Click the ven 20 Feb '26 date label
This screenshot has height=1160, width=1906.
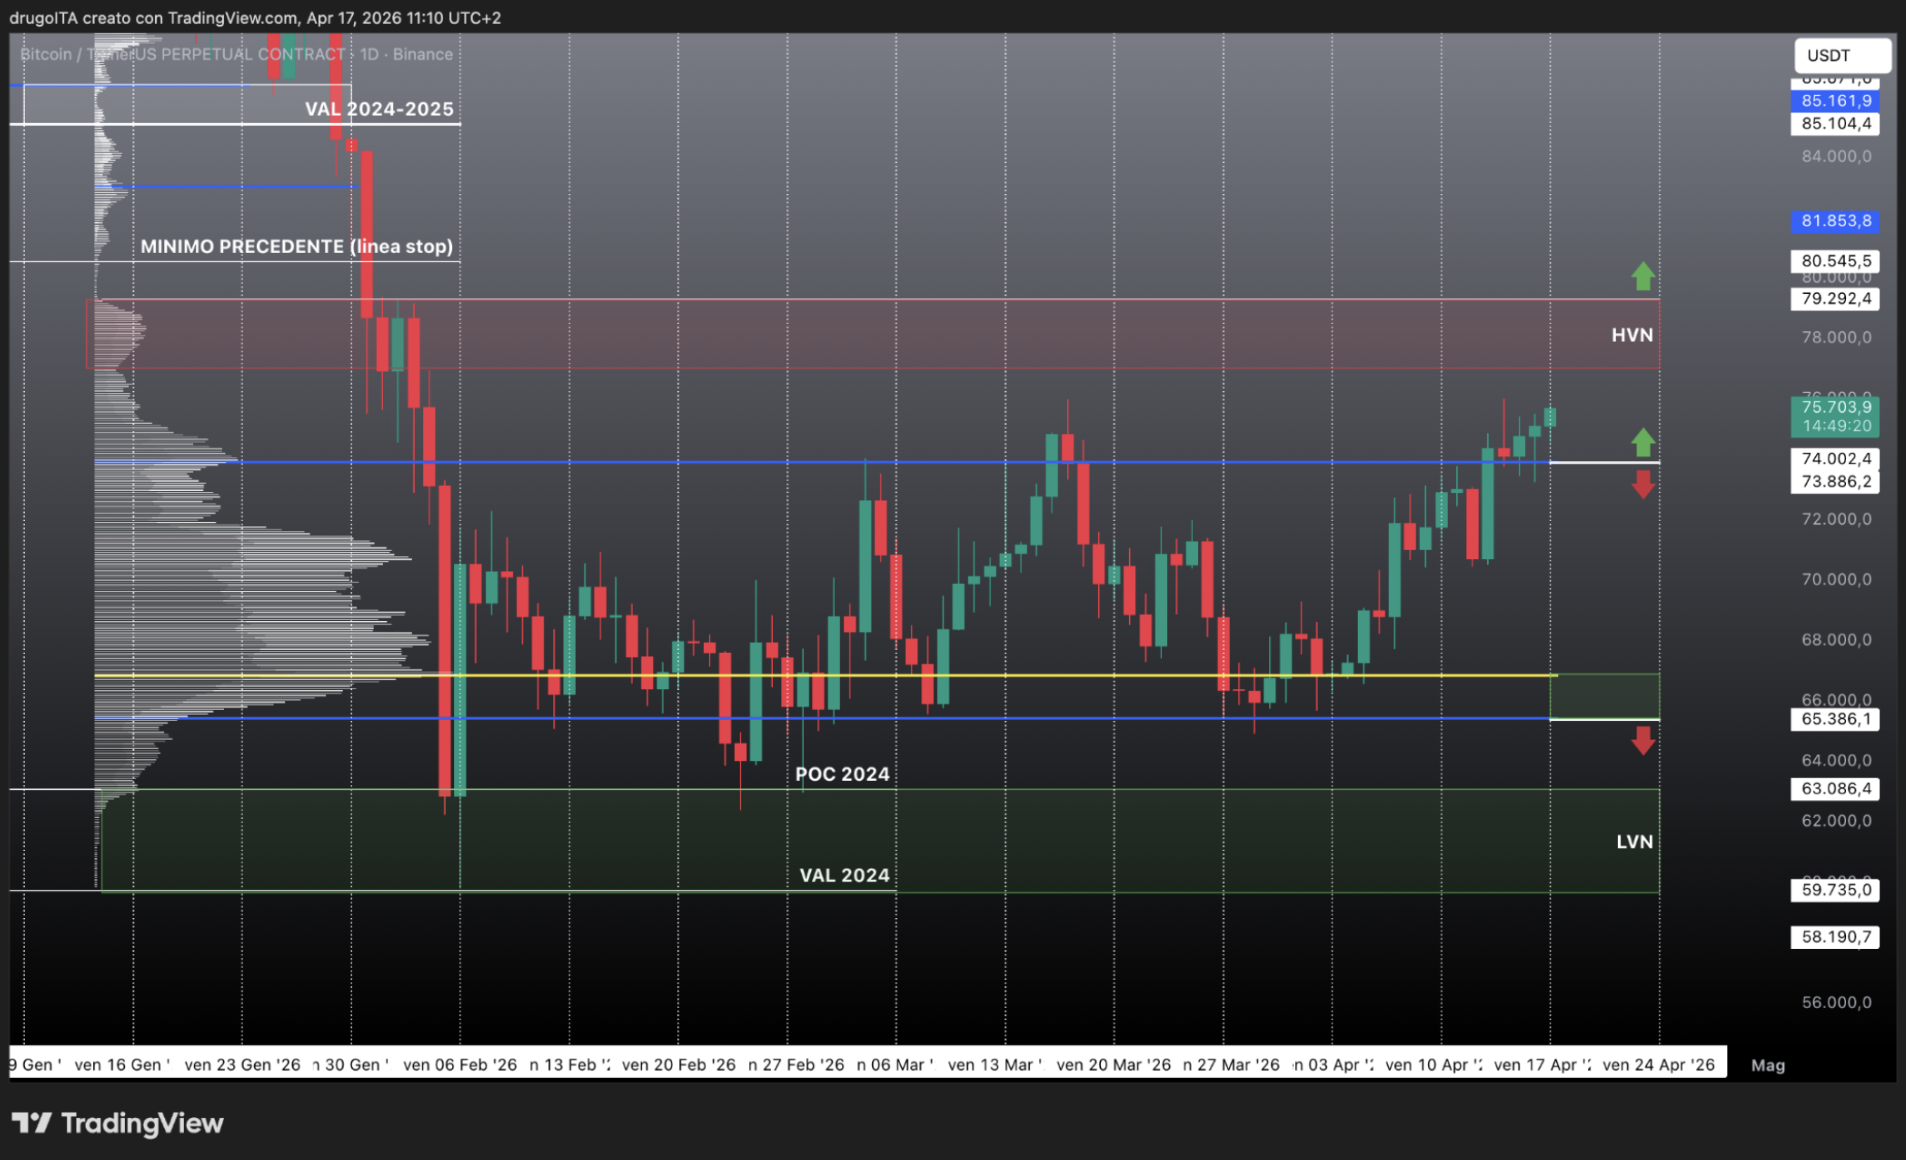(x=678, y=1065)
